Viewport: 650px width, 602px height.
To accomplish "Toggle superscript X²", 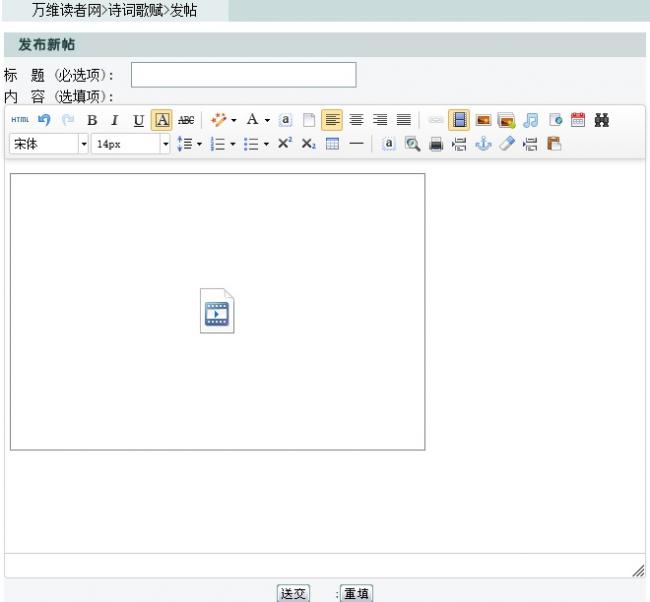I will tap(285, 143).
